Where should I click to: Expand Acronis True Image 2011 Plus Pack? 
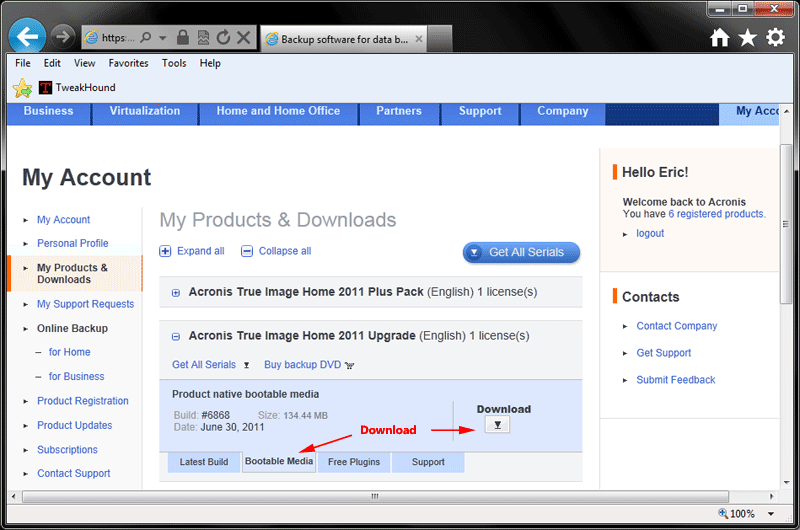click(176, 293)
